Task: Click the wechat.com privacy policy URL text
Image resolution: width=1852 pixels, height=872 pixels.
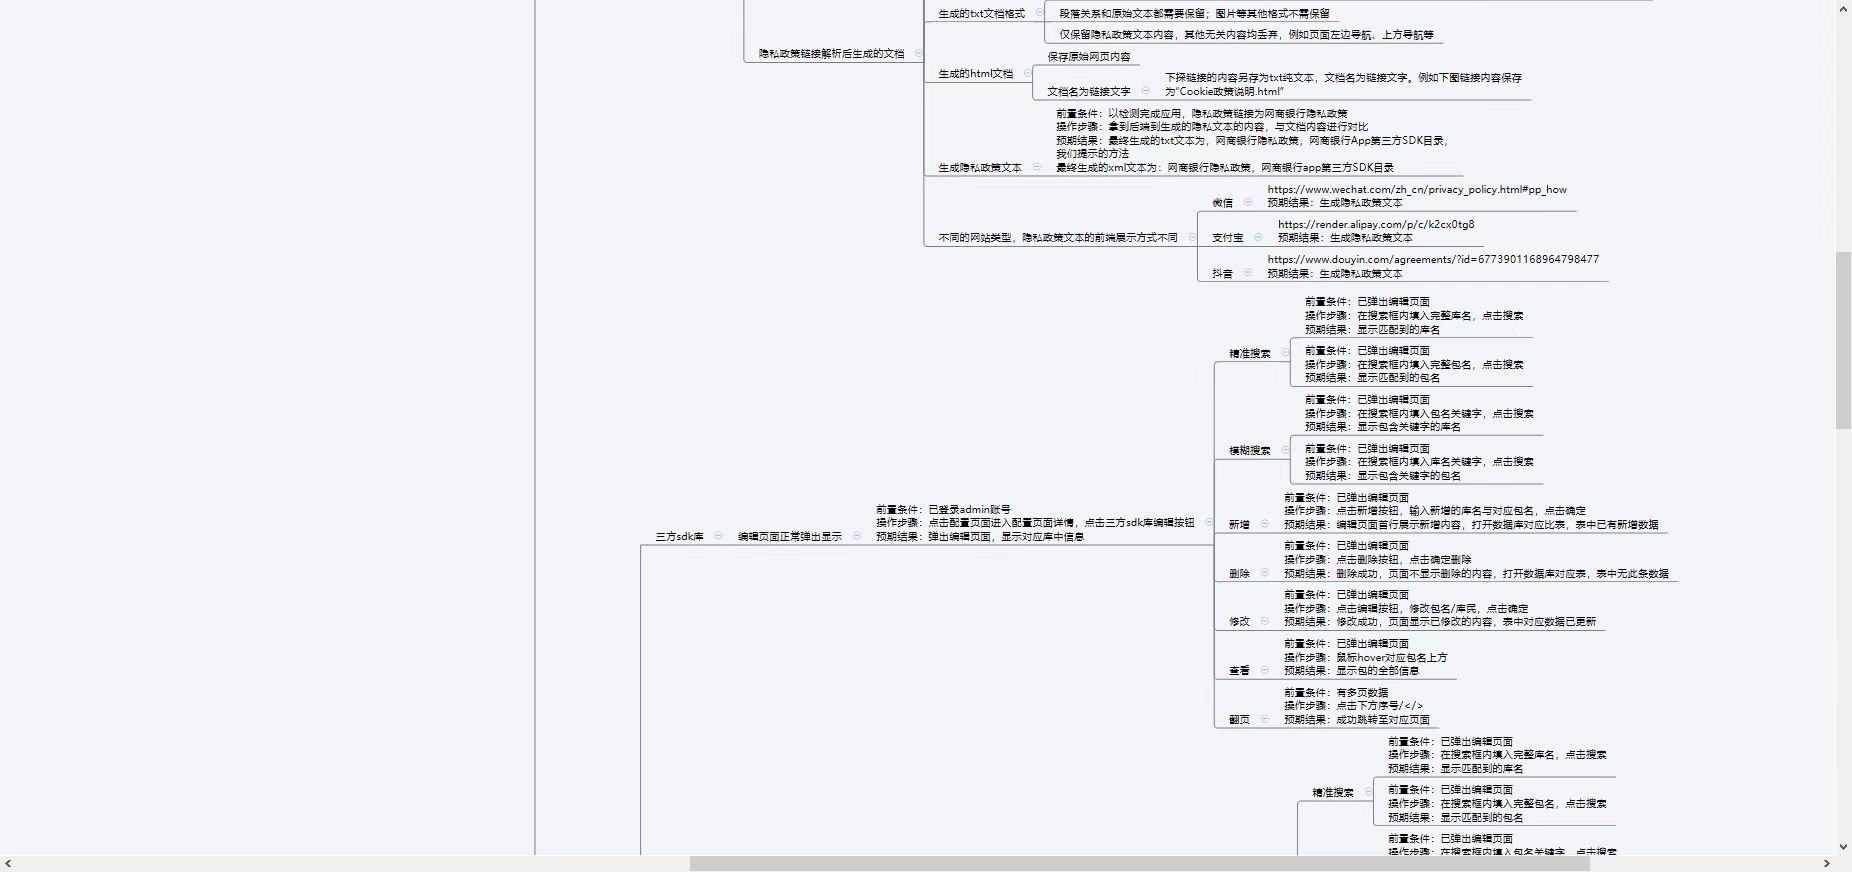Action: (1417, 189)
